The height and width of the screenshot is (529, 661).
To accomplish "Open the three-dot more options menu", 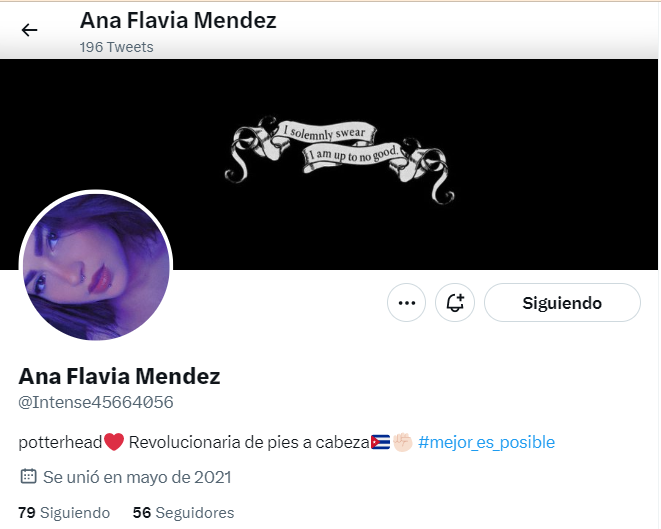I will pos(406,303).
